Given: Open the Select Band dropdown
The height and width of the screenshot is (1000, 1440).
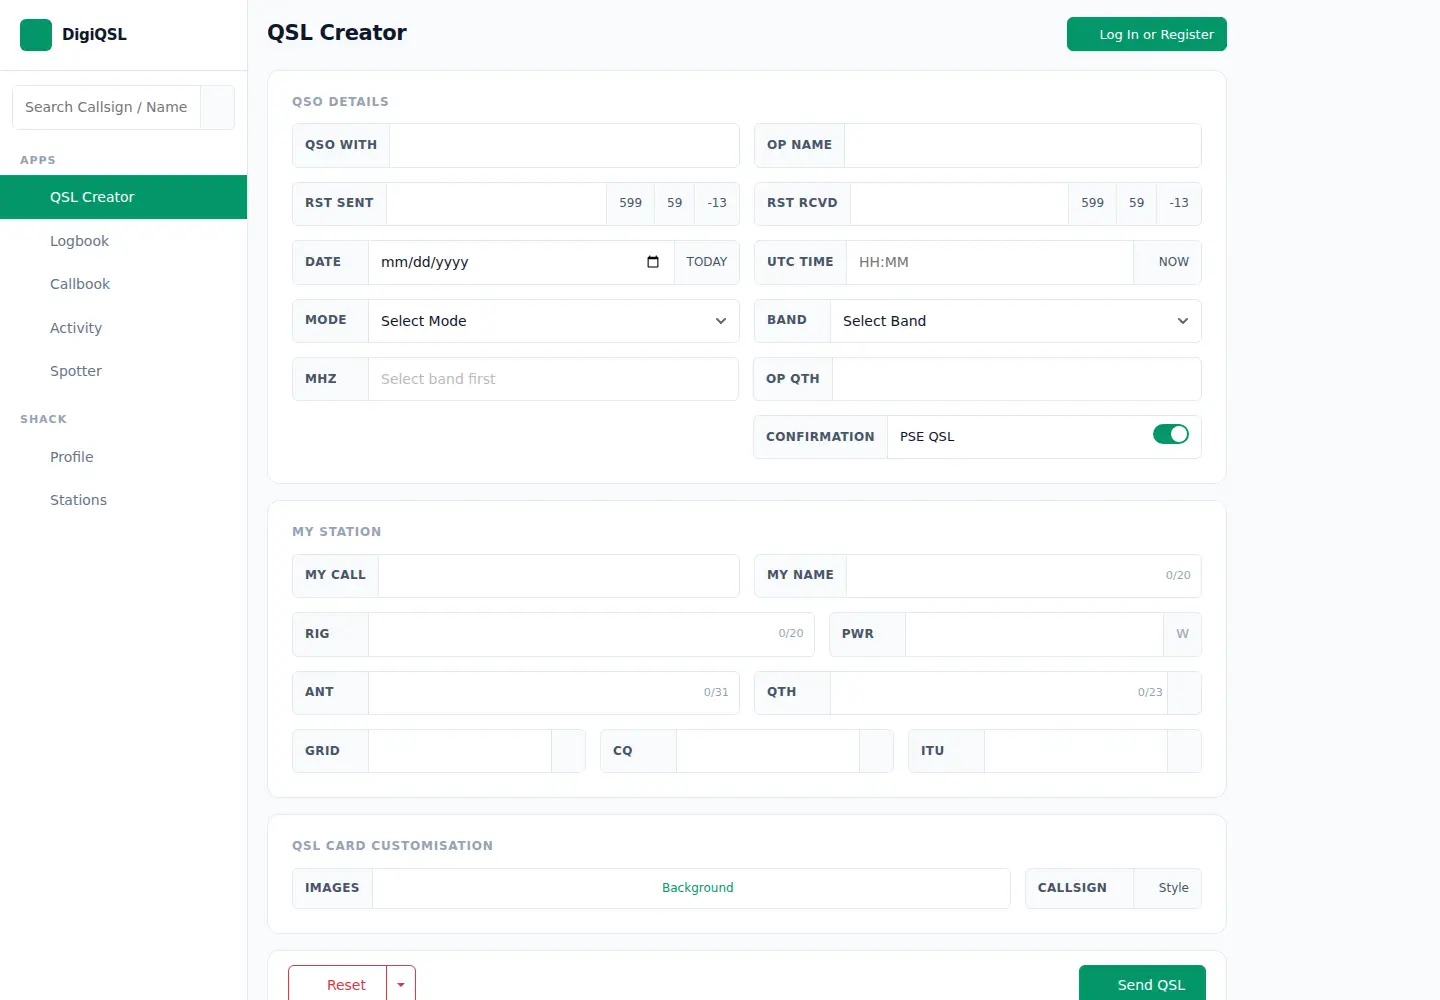Looking at the screenshot, I should click(1016, 321).
